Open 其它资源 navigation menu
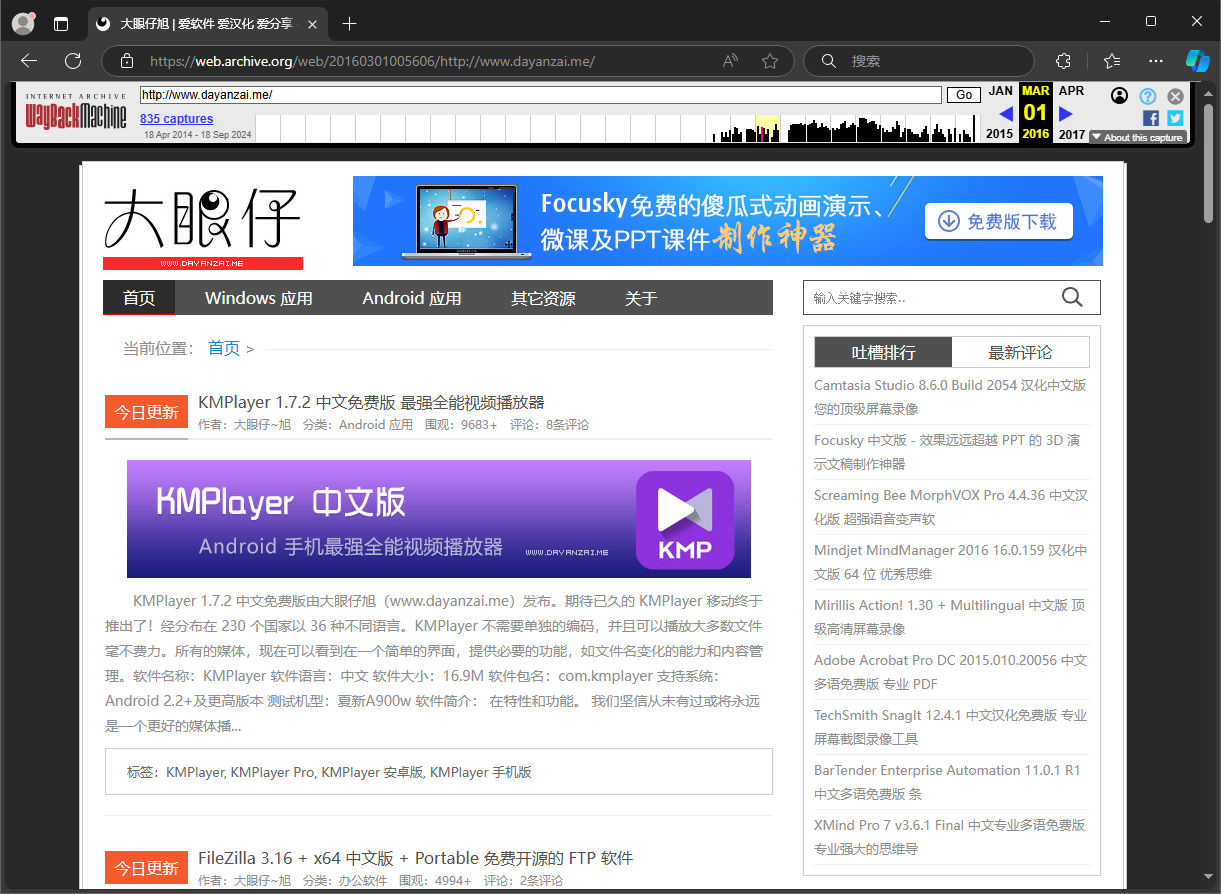Screen dimensions: 1221x894 pos(543,298)
